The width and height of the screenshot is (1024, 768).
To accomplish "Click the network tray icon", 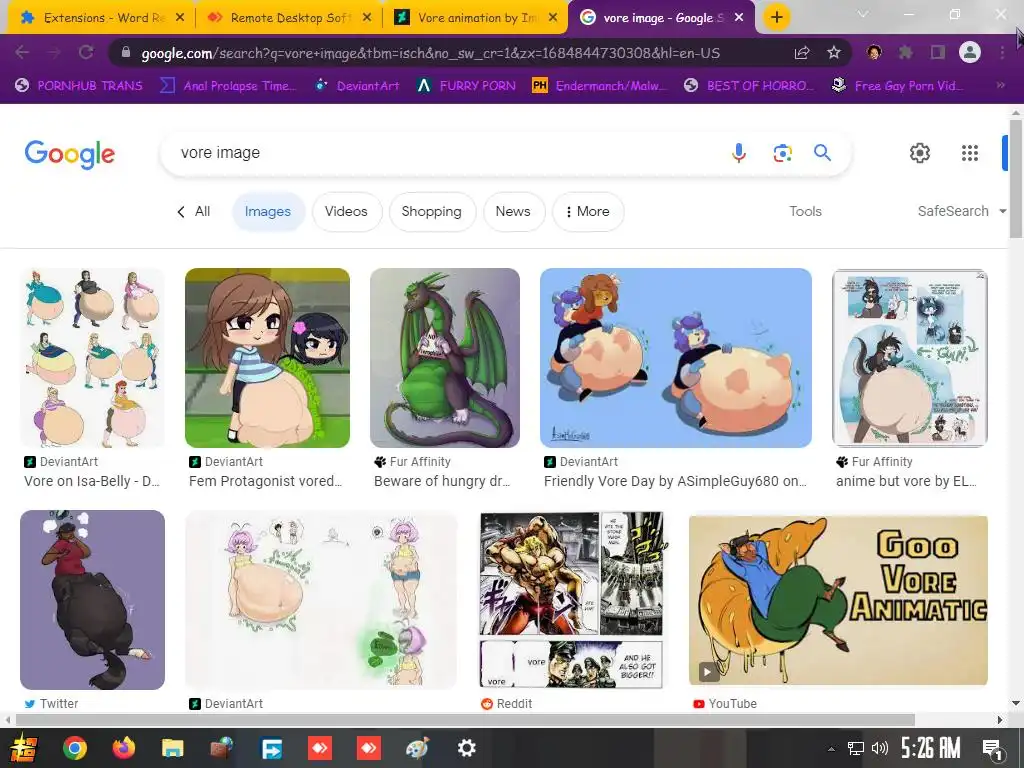I will (x=856, y=748).
